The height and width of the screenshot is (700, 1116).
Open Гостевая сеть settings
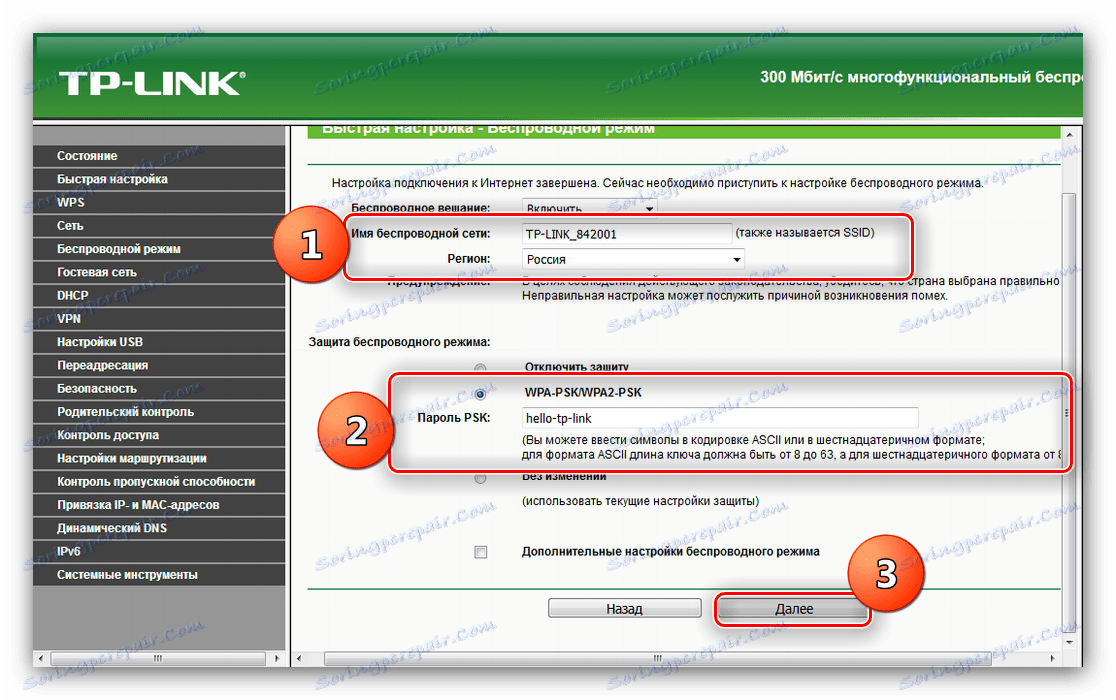tap(159, 272)
